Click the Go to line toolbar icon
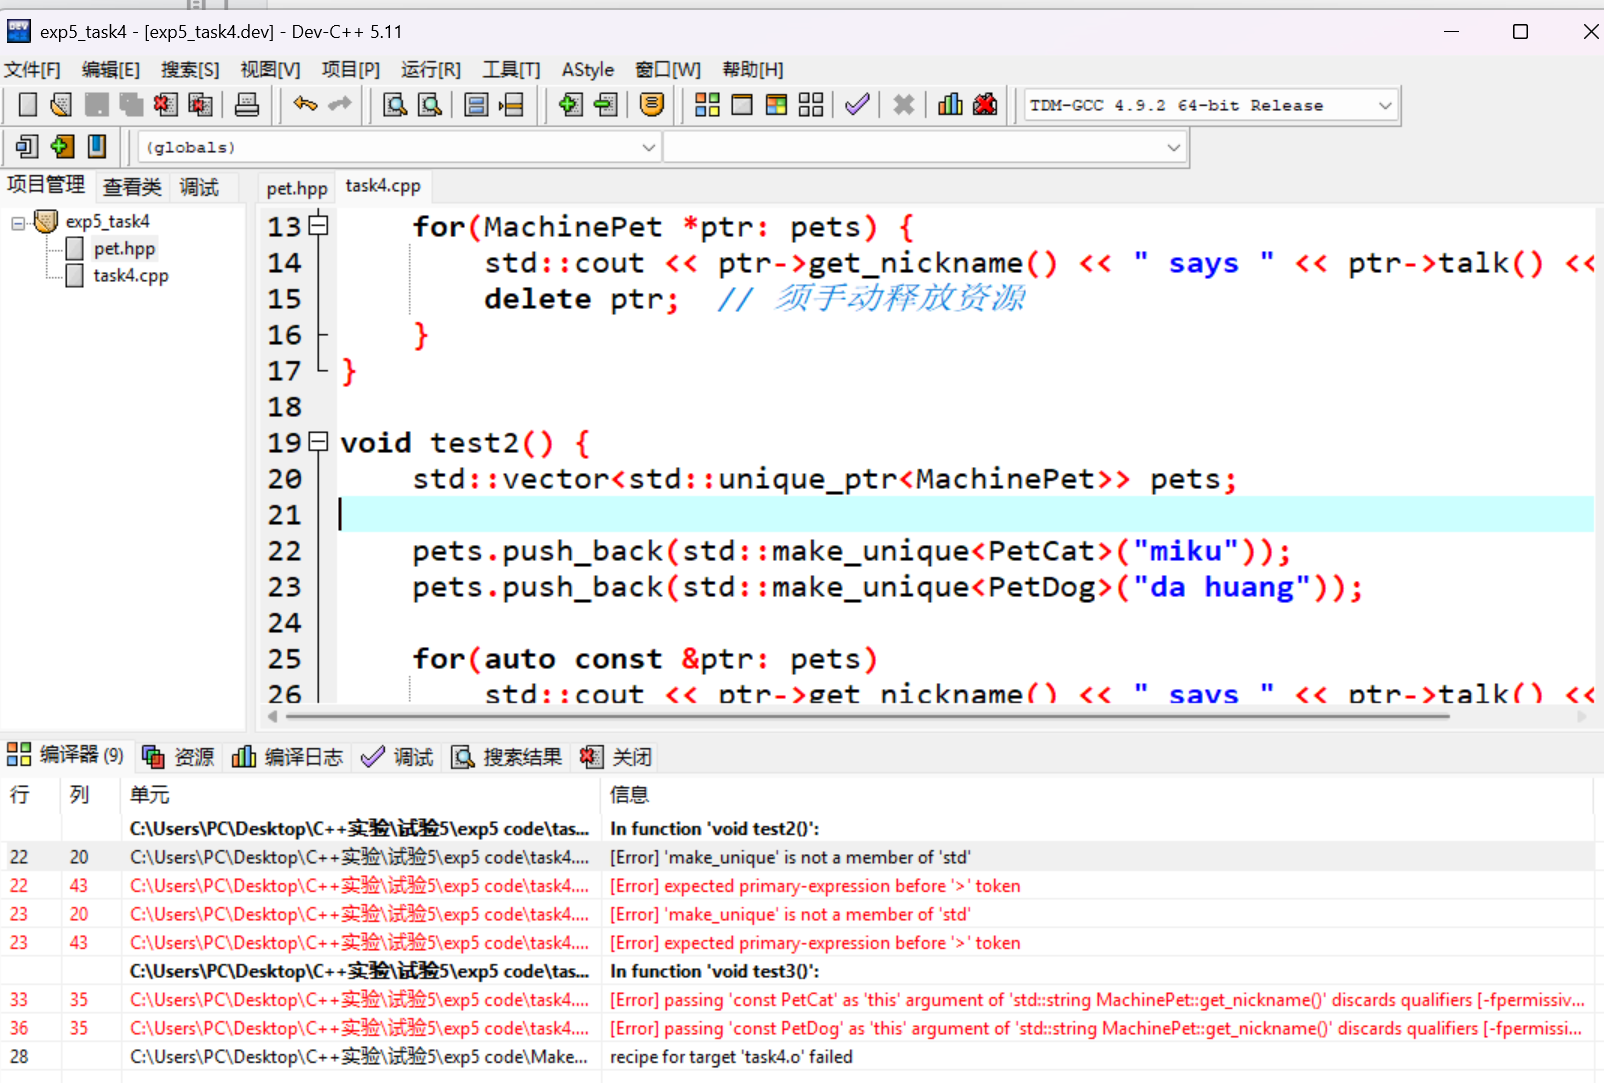This screenshot has height=1083, width=1604. tap(511, 105)
